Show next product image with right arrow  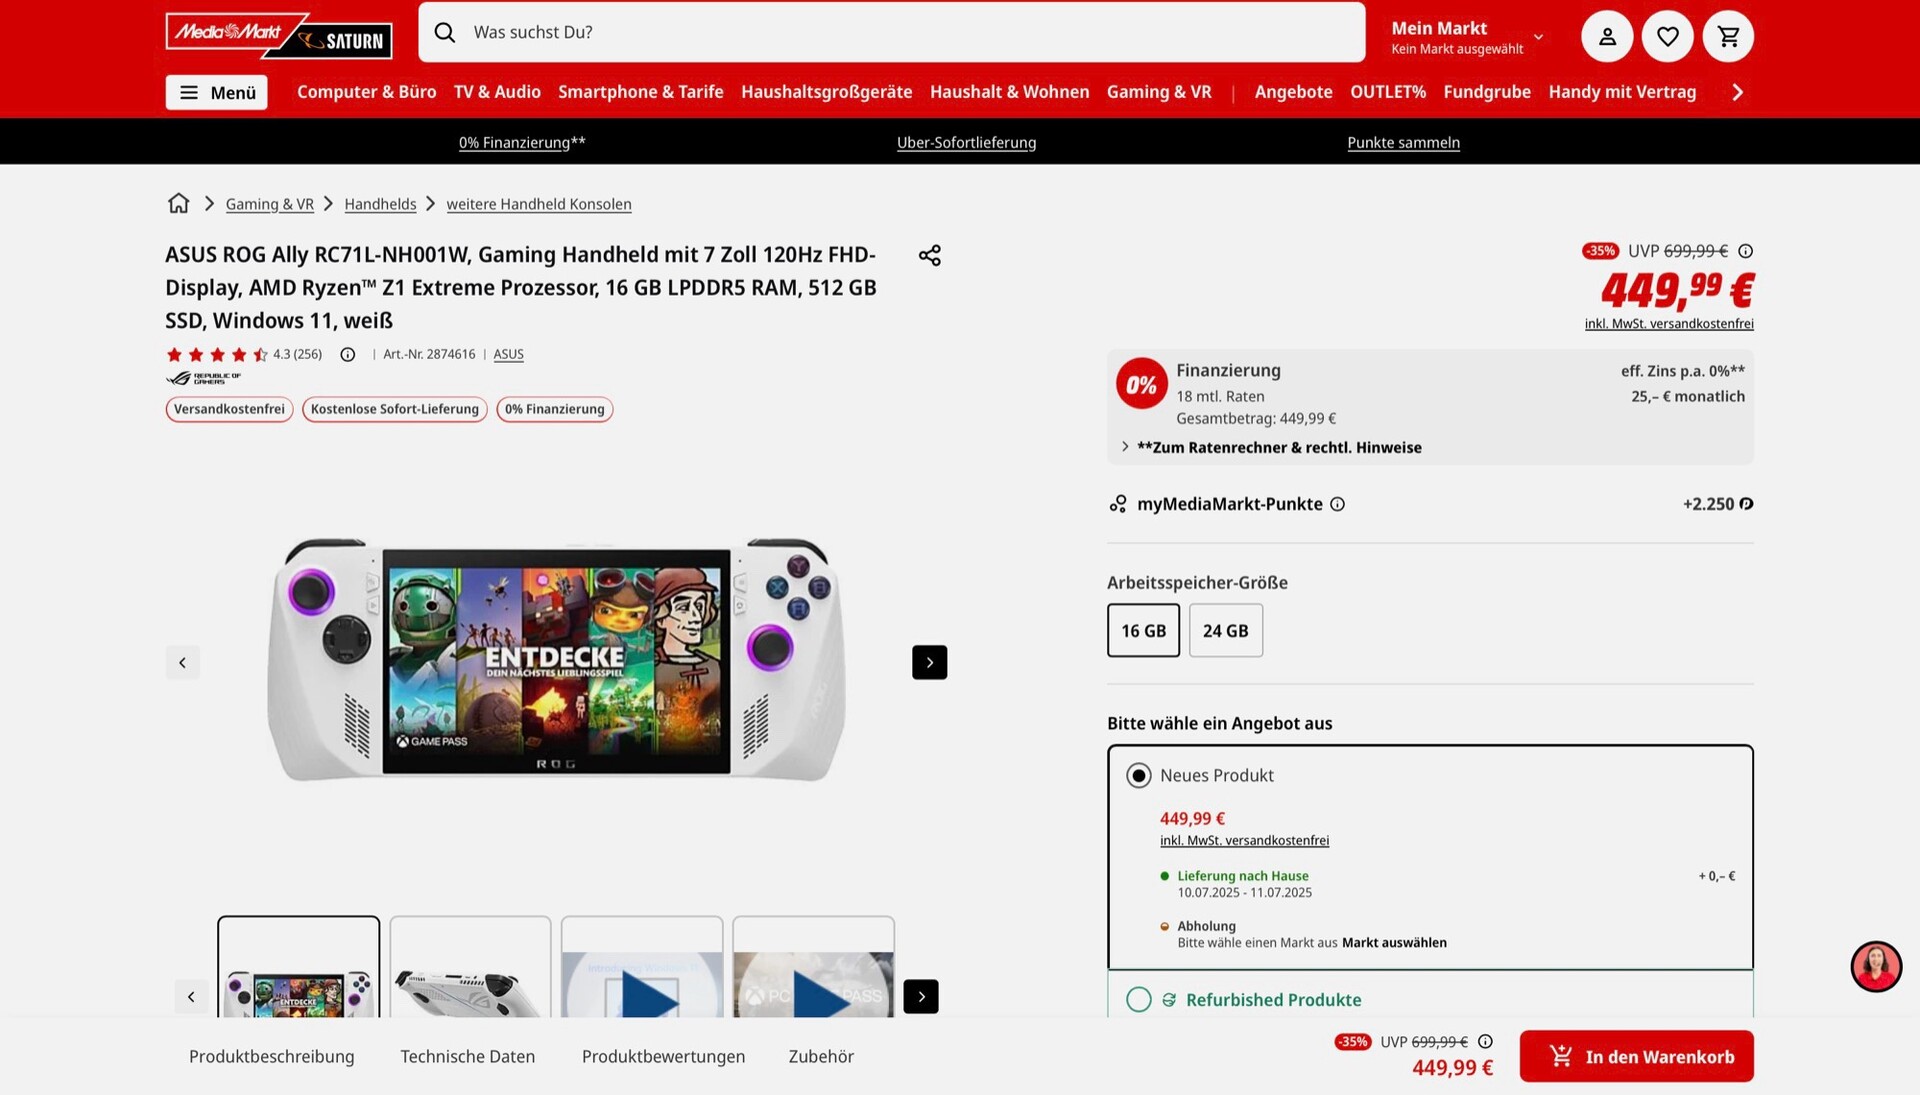929,662
